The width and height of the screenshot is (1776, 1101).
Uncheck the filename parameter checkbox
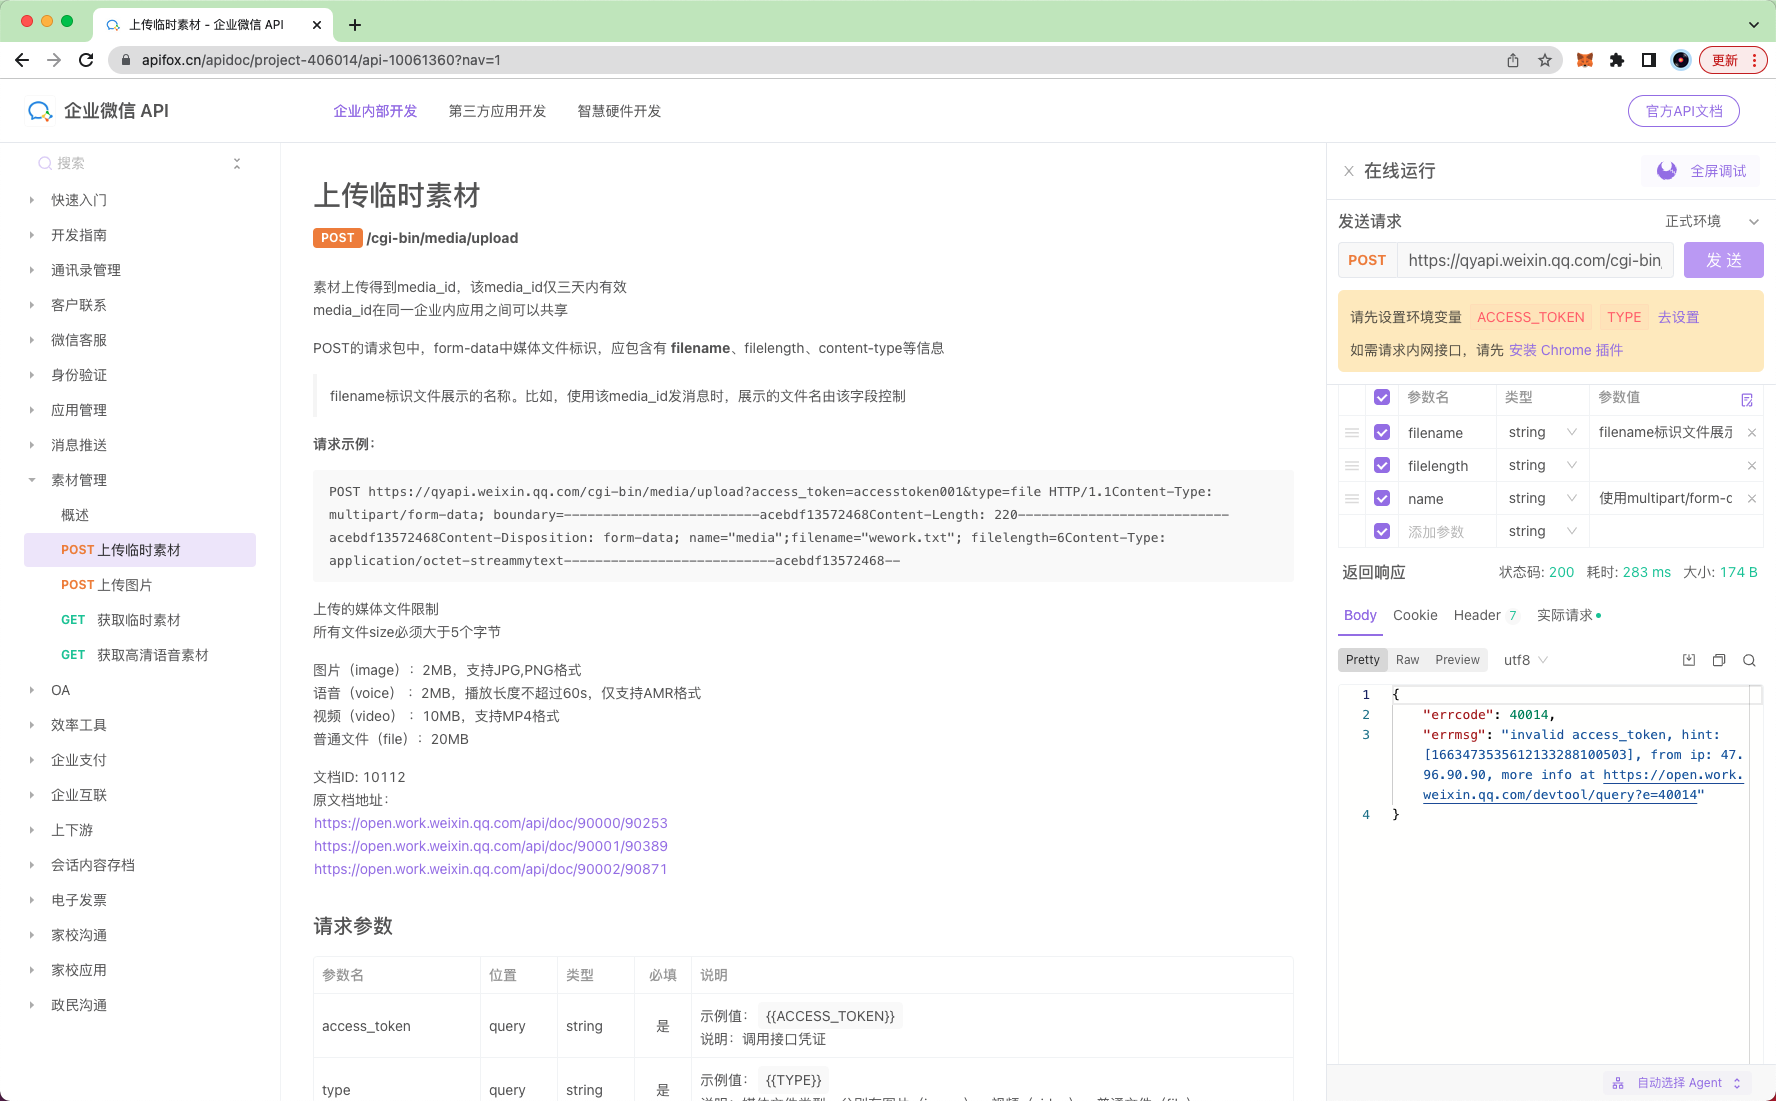click(1382, 432)
